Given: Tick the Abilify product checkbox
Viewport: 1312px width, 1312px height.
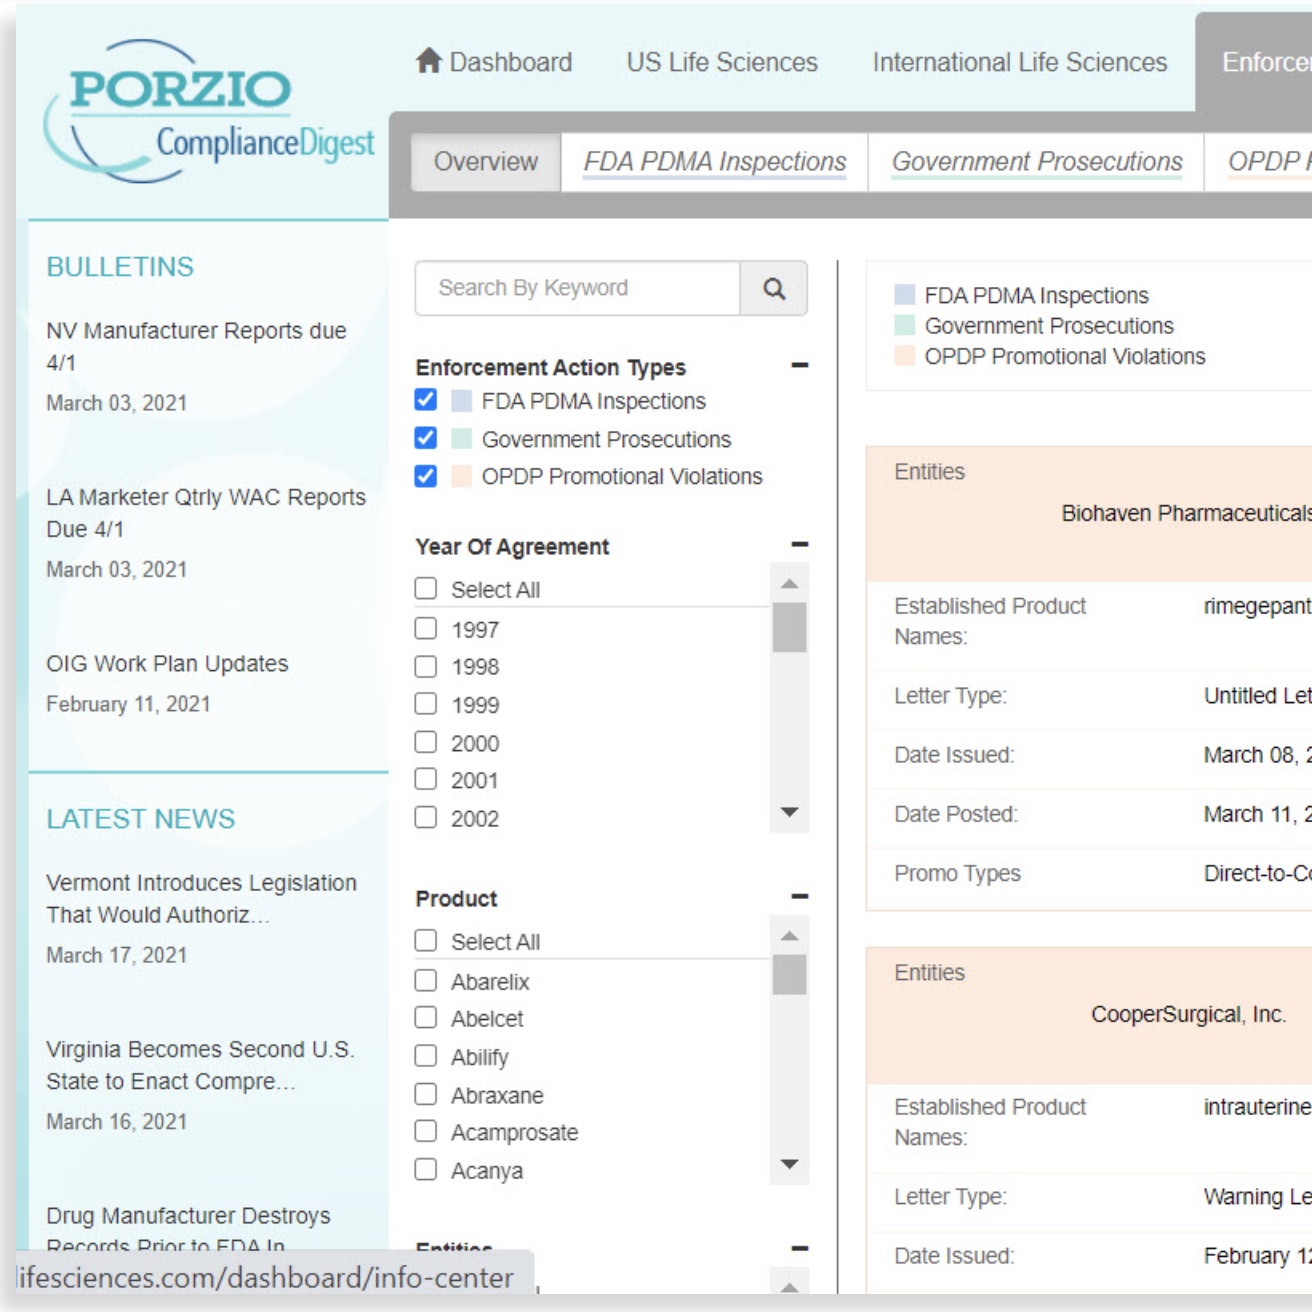Looking at the screenshot, I should [x=426, y=1056].
